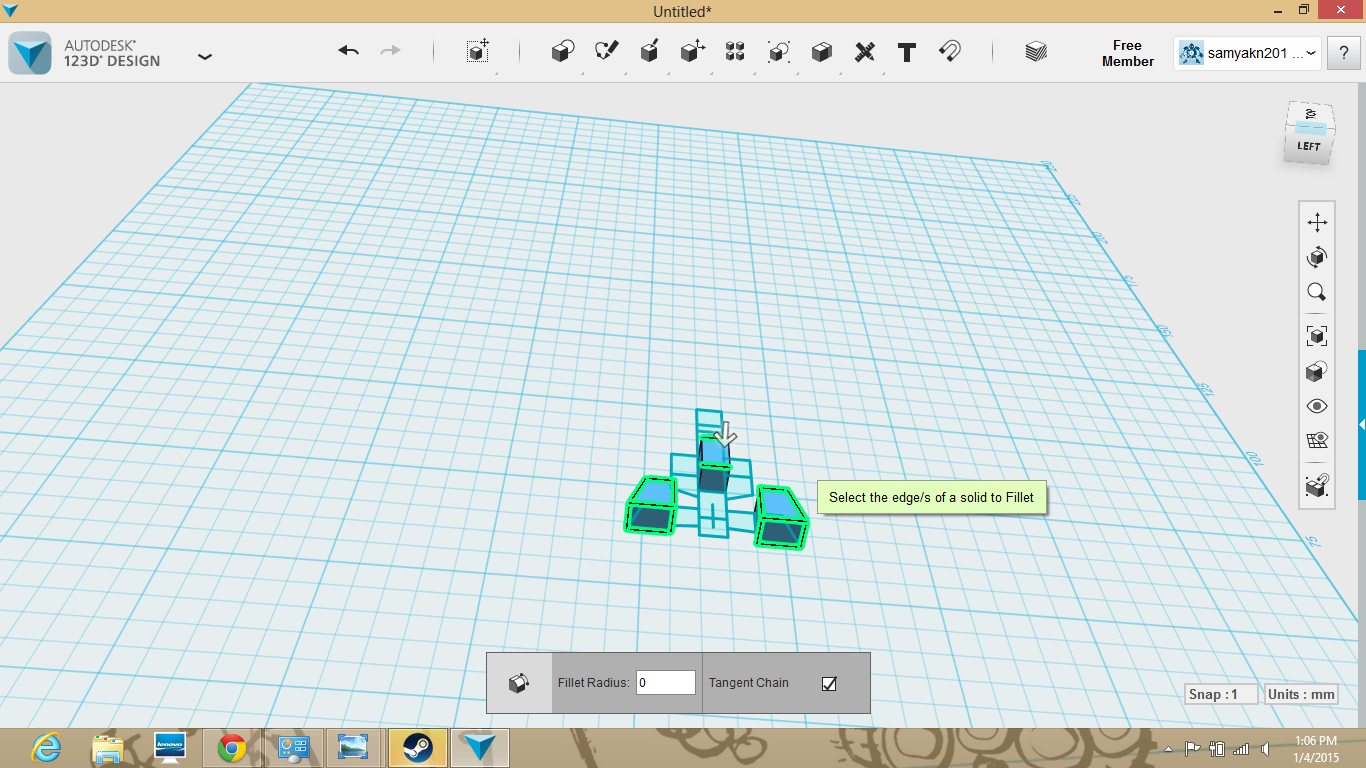Image resolution: width=1366 pixels, height=768 pixels.
Task: Select the Zoom magnifier in the sidebar
Action: pos(1317,291)
